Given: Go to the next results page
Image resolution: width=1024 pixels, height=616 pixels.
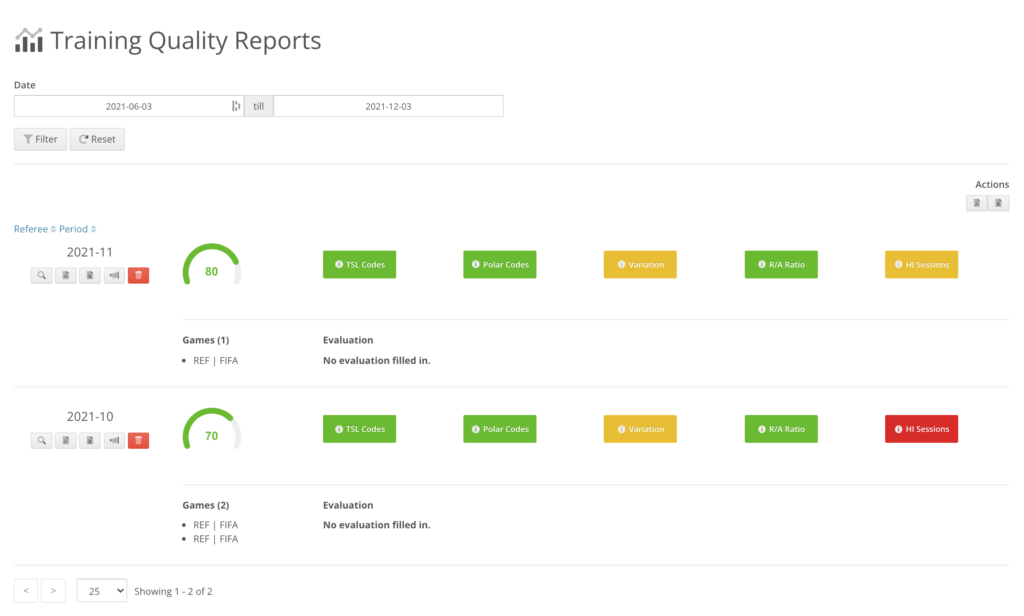Looking at the screenshot, I should [x=54, y=591].
